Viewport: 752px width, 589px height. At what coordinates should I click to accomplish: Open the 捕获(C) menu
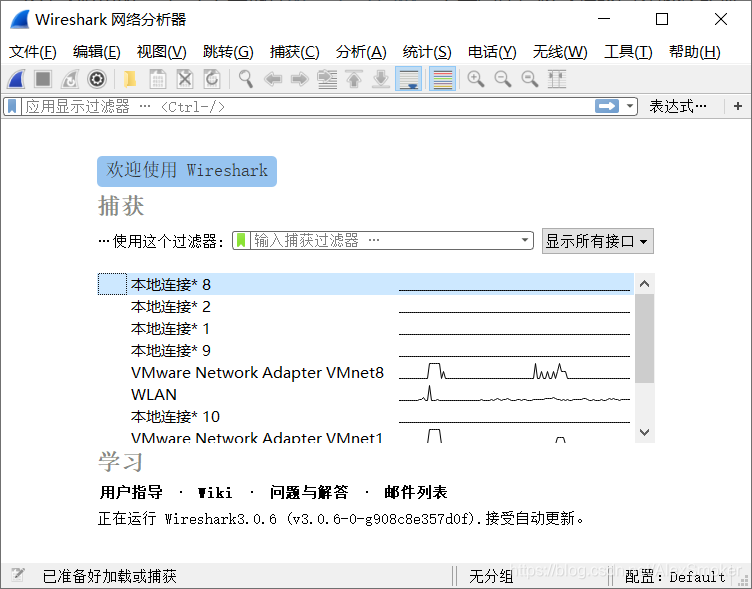[x=294, y=52]
